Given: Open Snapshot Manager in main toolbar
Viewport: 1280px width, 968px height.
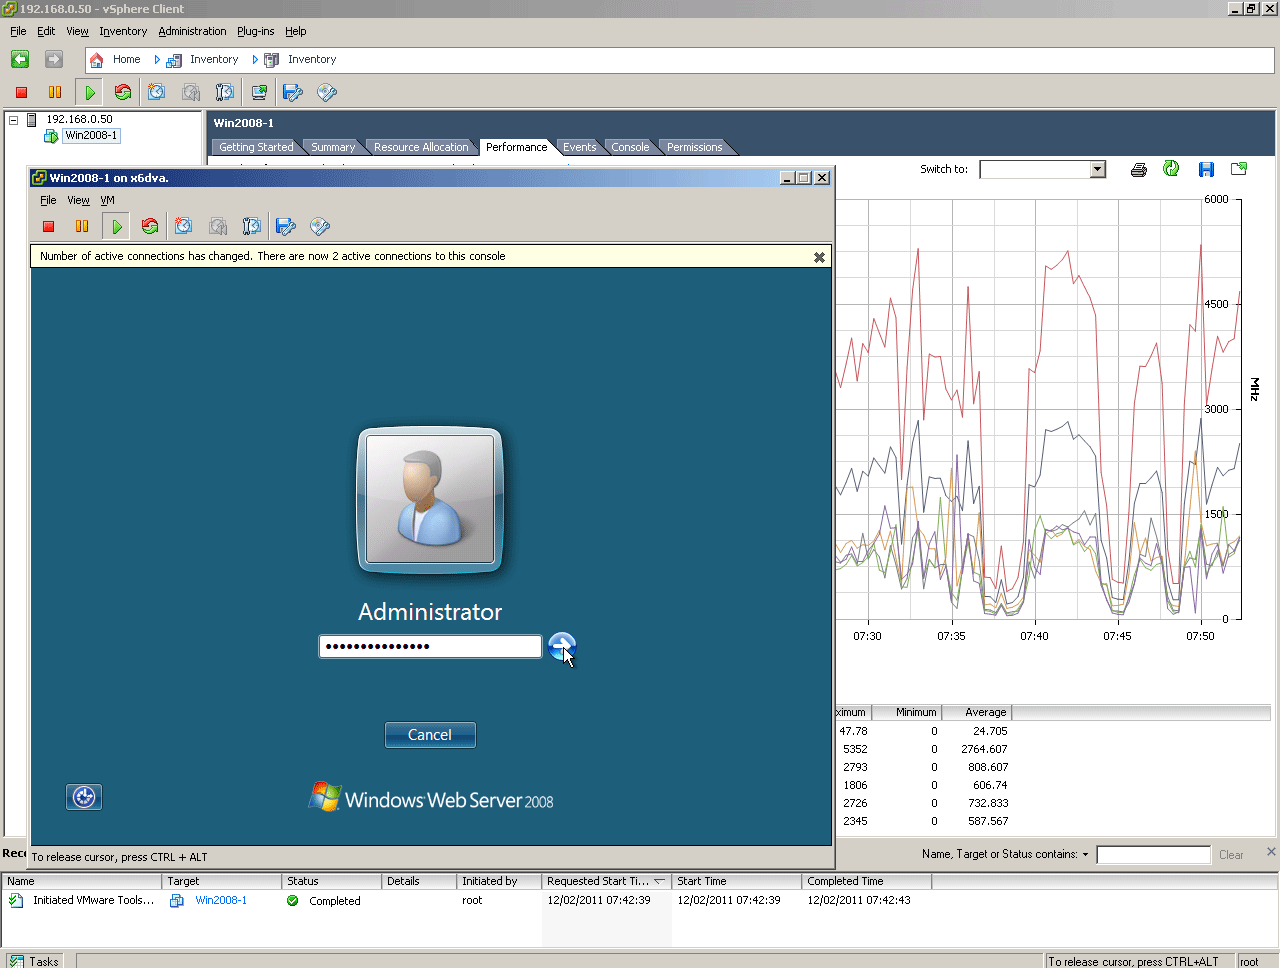Looking at the screenshot, I should [x=225, y=93].
